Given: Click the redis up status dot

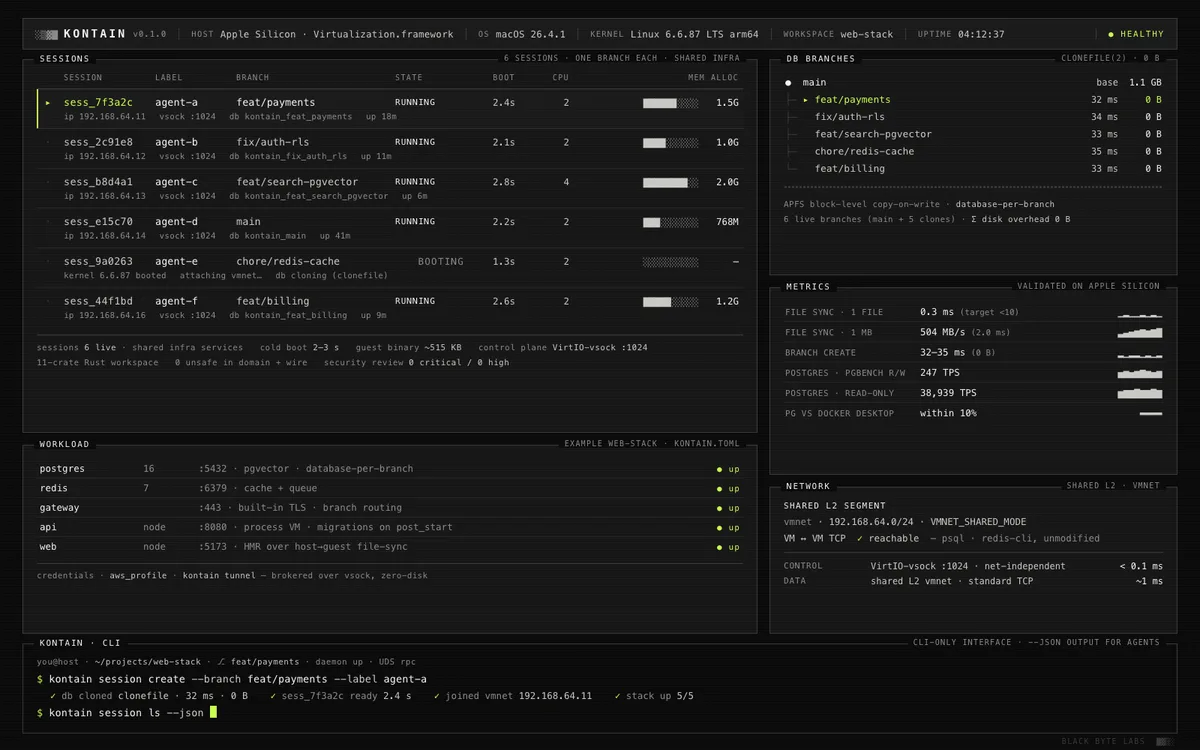Looking at the screenshot, I should 719,488.
